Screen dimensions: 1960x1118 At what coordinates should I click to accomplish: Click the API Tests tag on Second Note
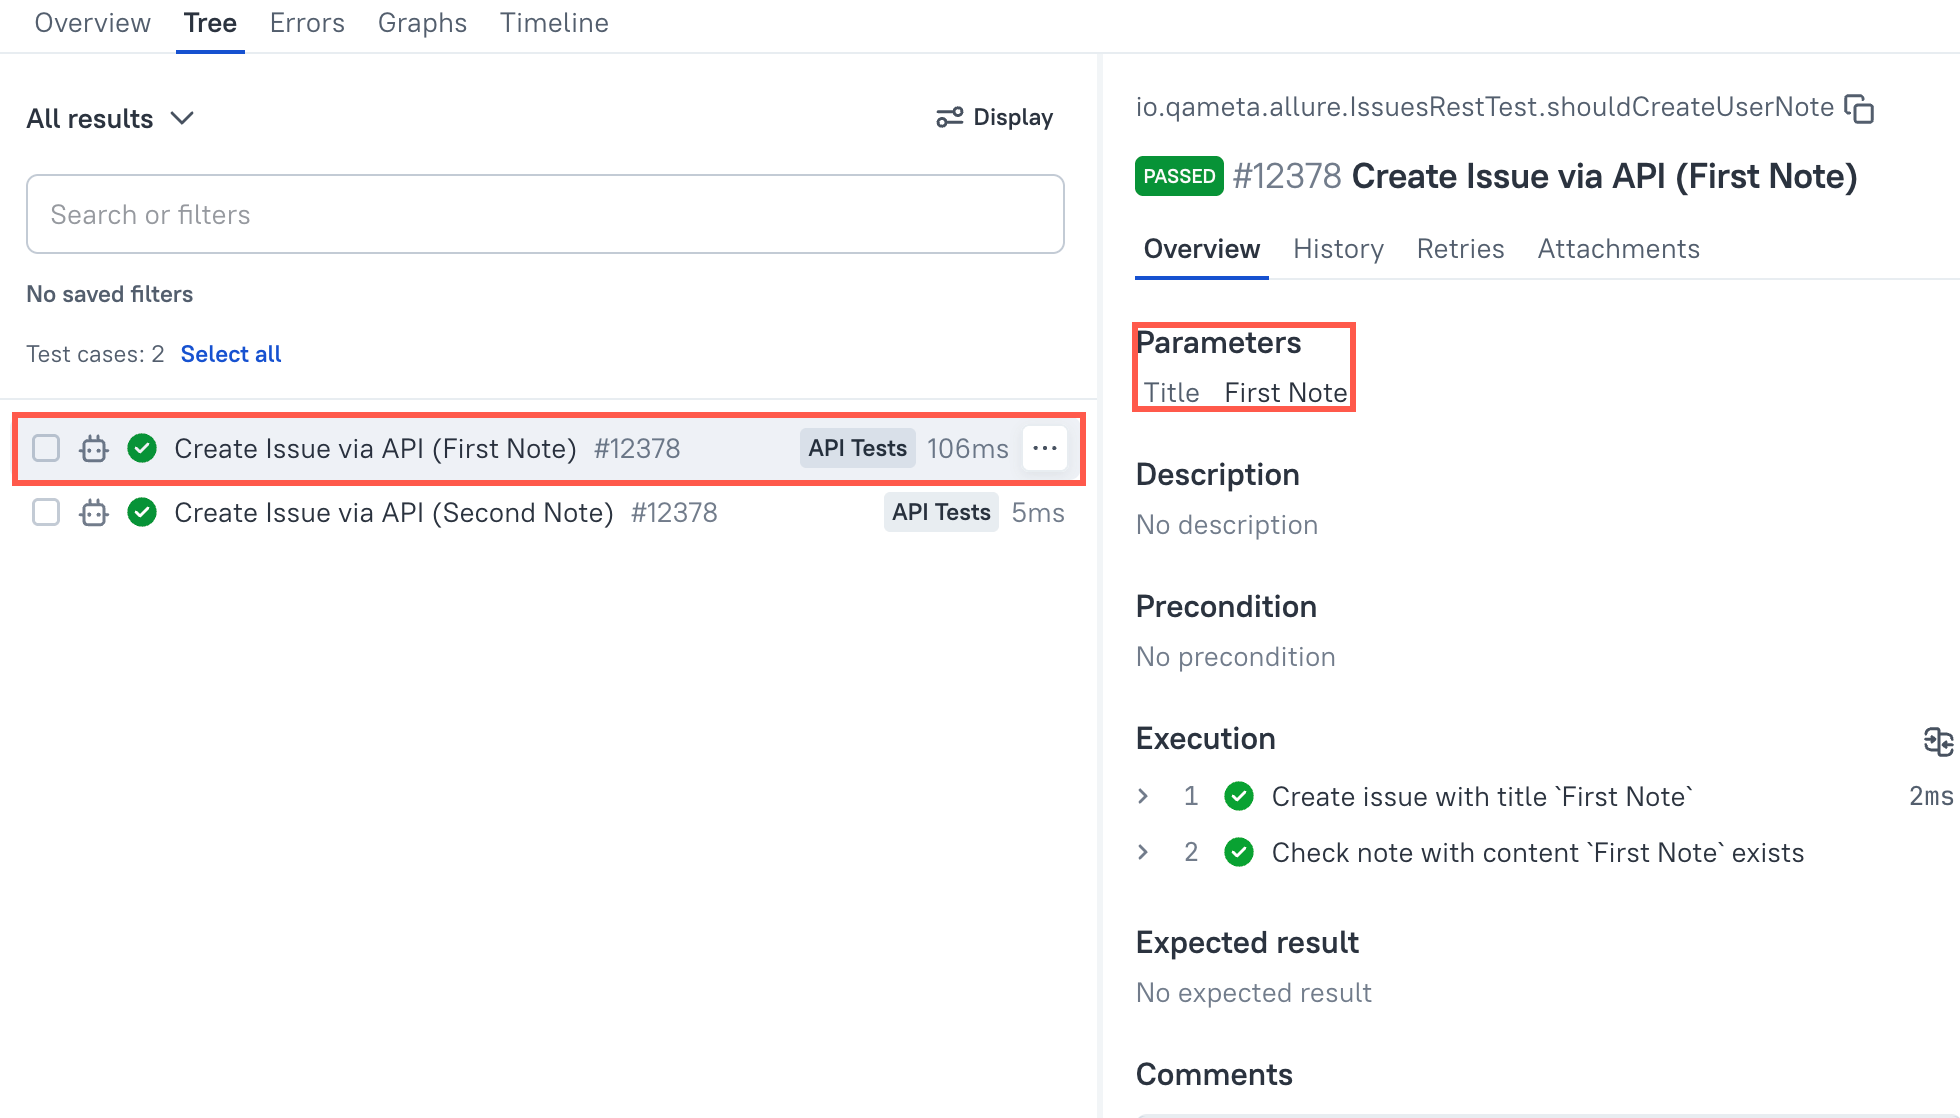pos(940,513)
